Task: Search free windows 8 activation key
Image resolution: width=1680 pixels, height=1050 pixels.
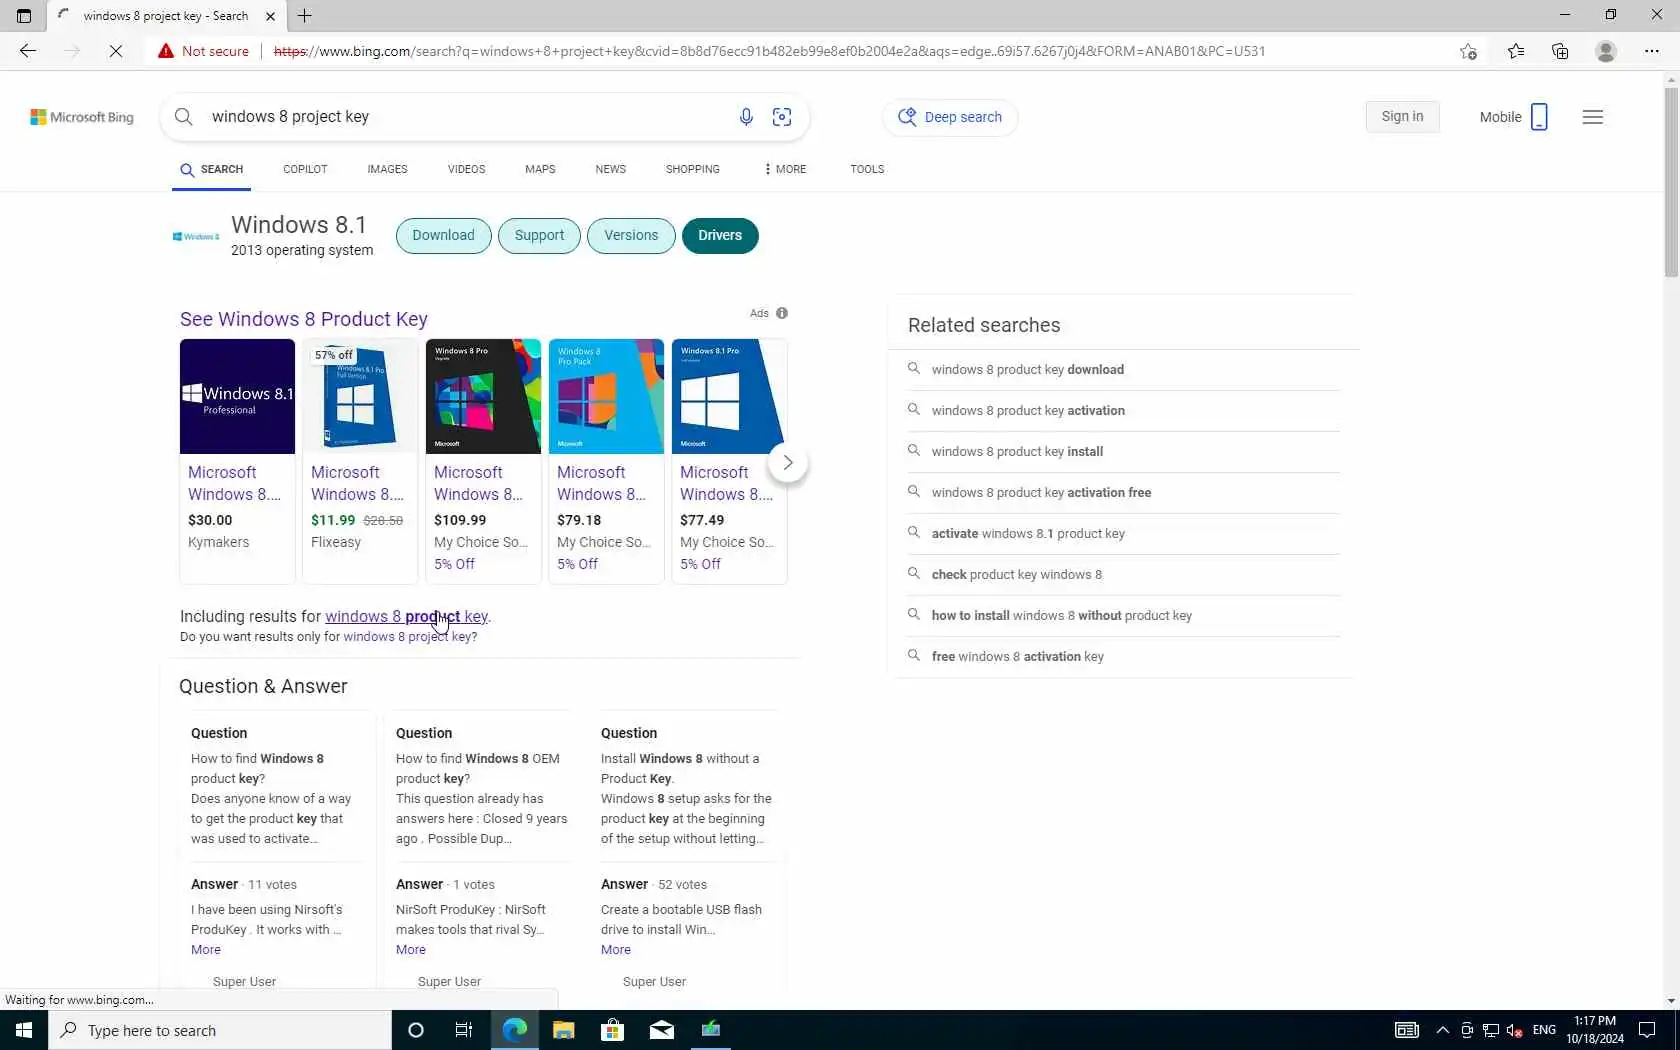Action: (x=1017, y=657)
